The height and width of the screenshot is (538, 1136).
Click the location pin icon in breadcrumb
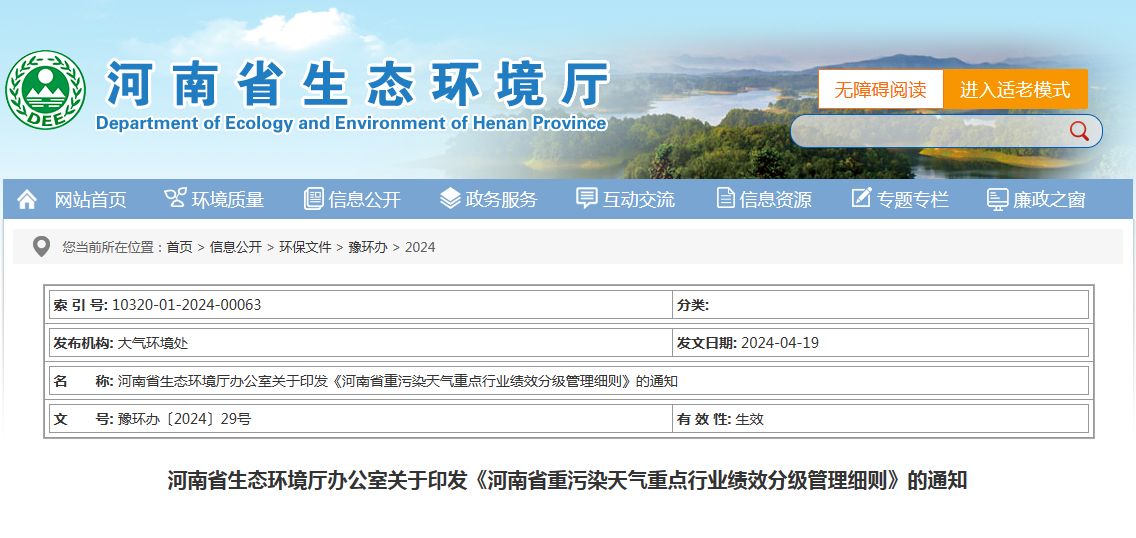coord(41,247)
